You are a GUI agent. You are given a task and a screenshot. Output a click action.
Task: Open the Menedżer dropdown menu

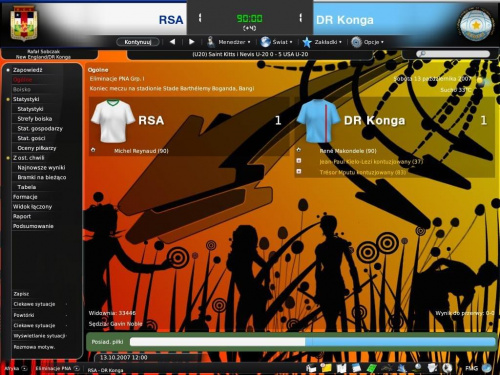coord(228,42)
